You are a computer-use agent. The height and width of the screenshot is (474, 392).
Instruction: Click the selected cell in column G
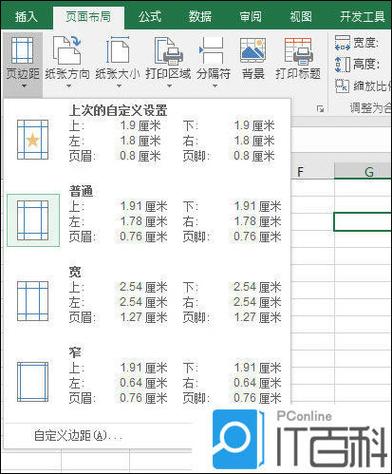coord(363,222)
